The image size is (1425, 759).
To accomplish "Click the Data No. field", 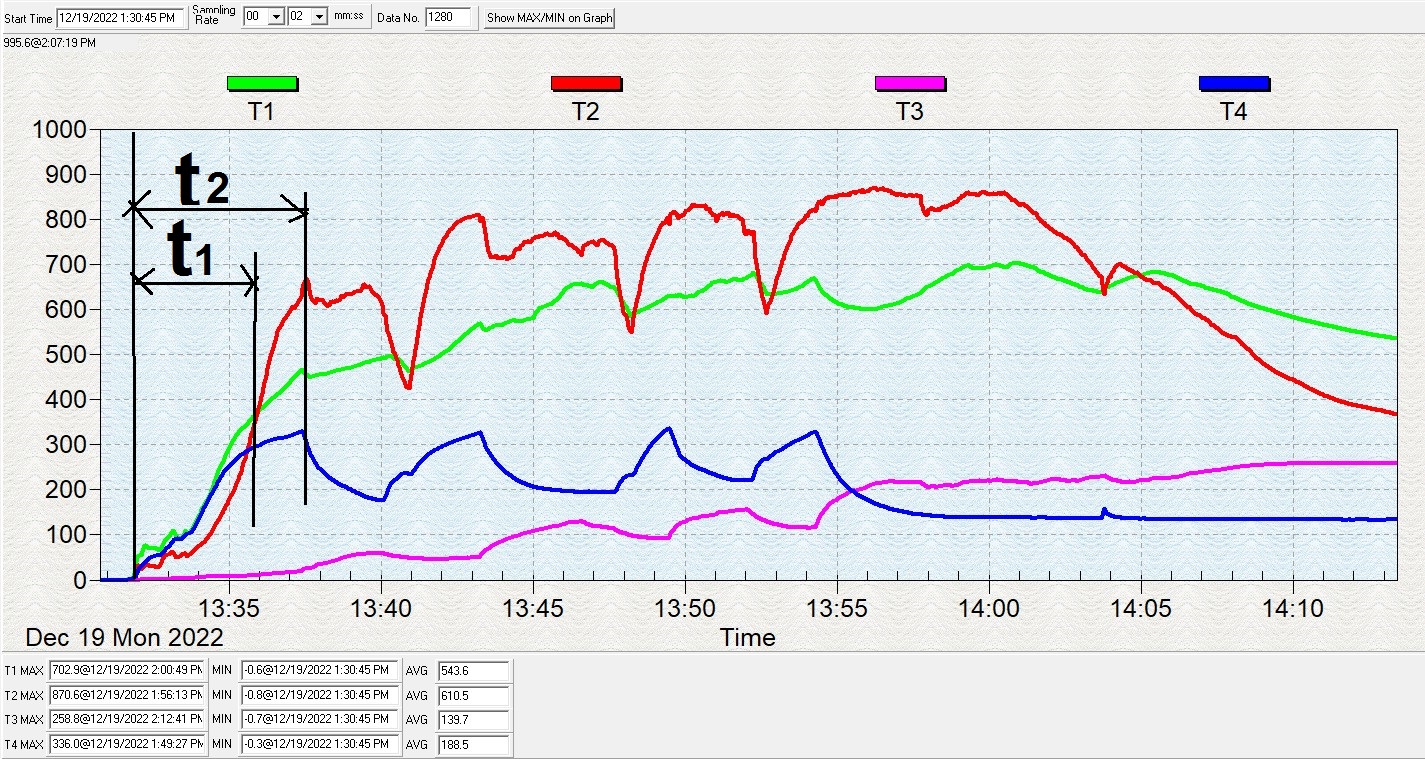I will coord(447,17).
